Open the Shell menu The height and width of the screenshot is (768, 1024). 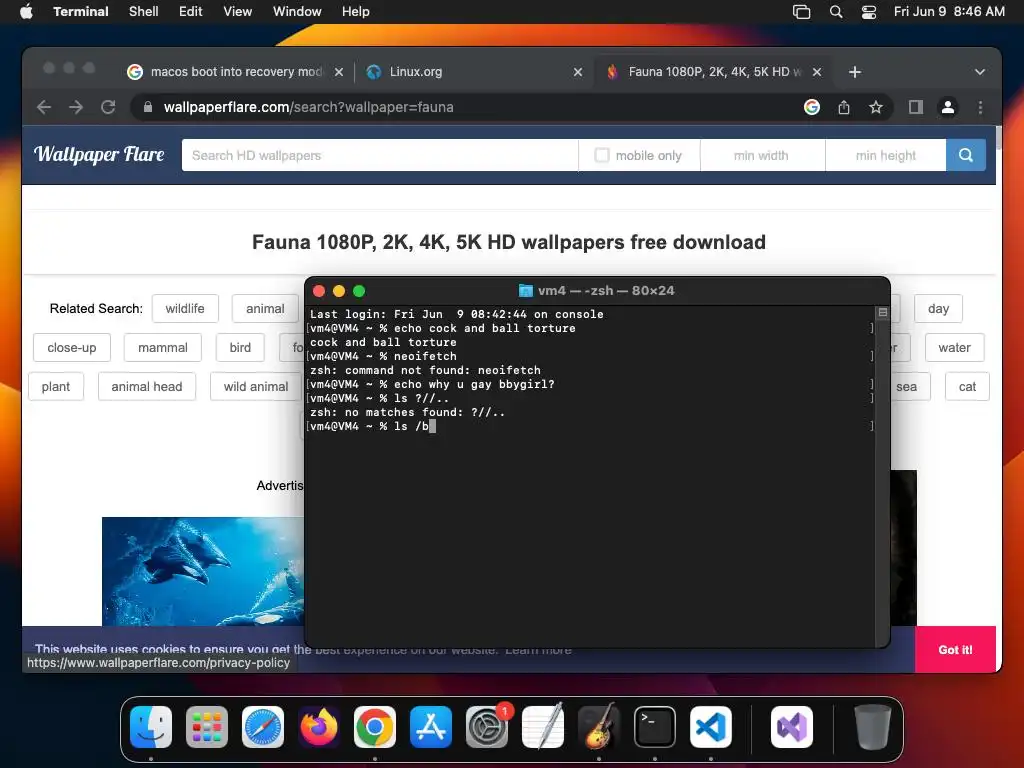coord(144,11)
